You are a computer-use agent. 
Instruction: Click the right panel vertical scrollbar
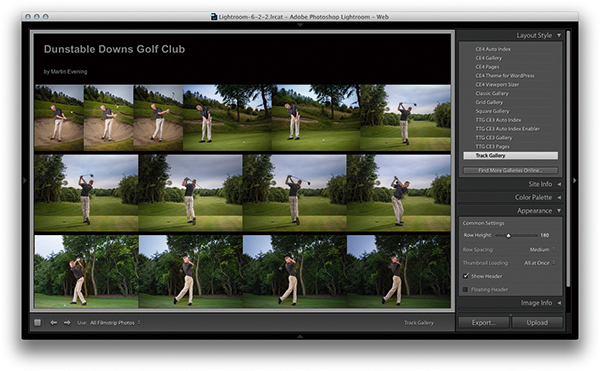click(568, 158)
